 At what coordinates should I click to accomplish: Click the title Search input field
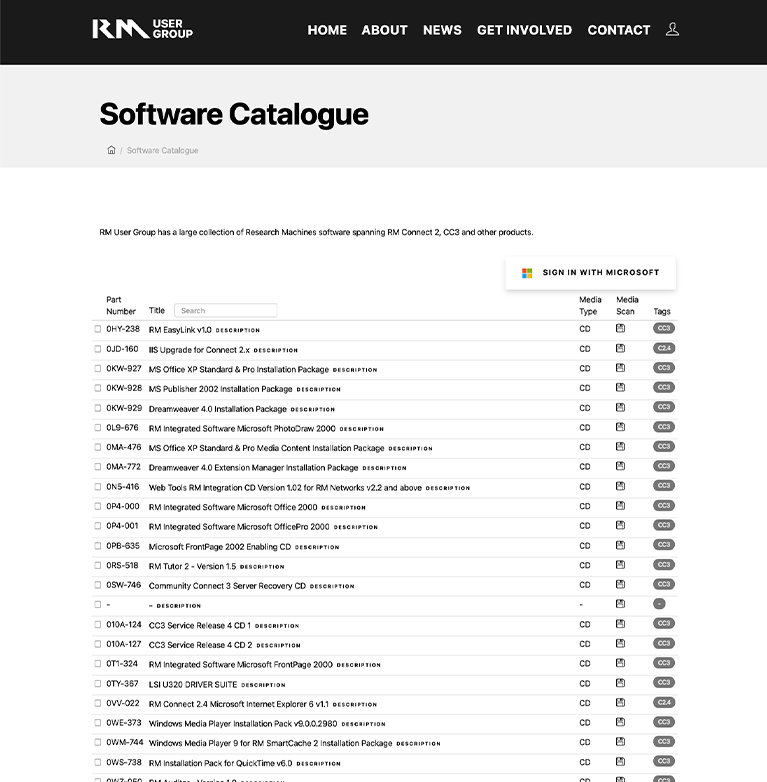[225, 310]
